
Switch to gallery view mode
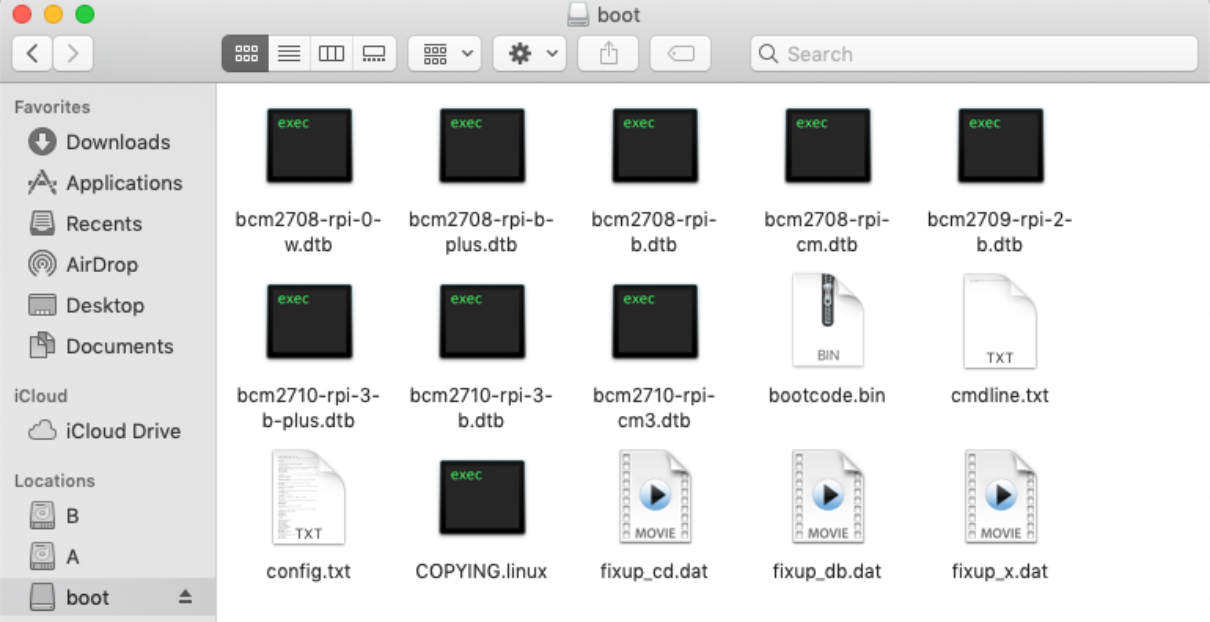pos(374,54)
